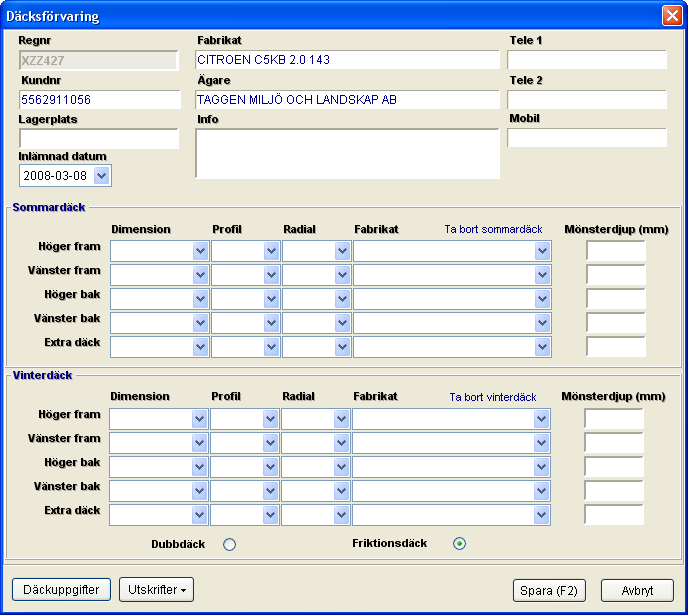Open Sommardäck Höger fram Profil dropdown
688x615 pixels.
click(272, 251)
